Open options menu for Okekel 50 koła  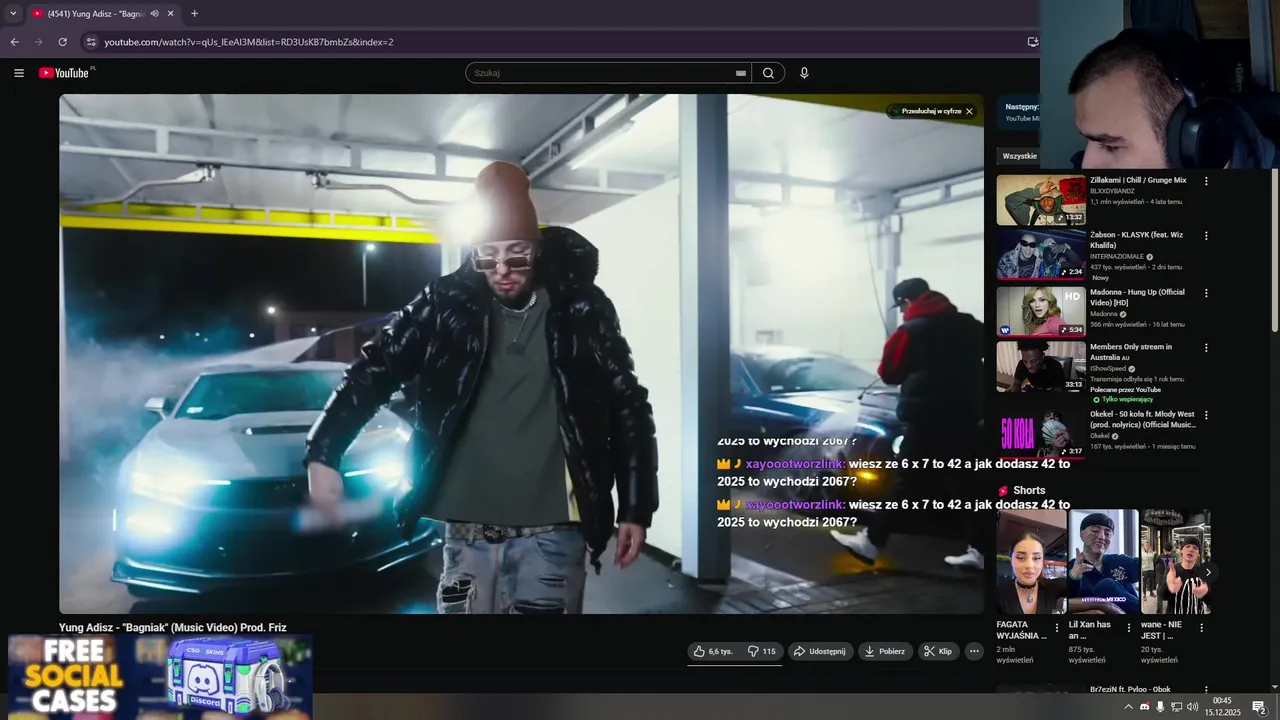[1206, 415]
